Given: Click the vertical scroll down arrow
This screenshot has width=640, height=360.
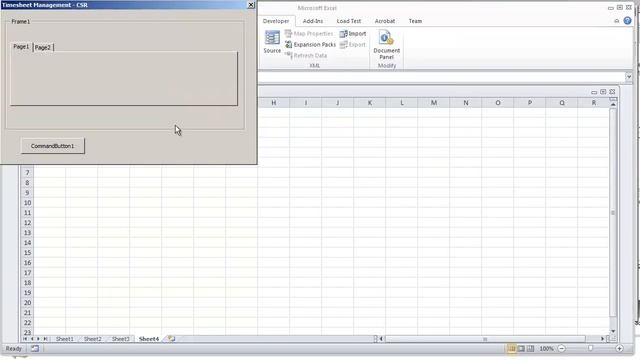Looking at the screenshot, I should [613, 331].
